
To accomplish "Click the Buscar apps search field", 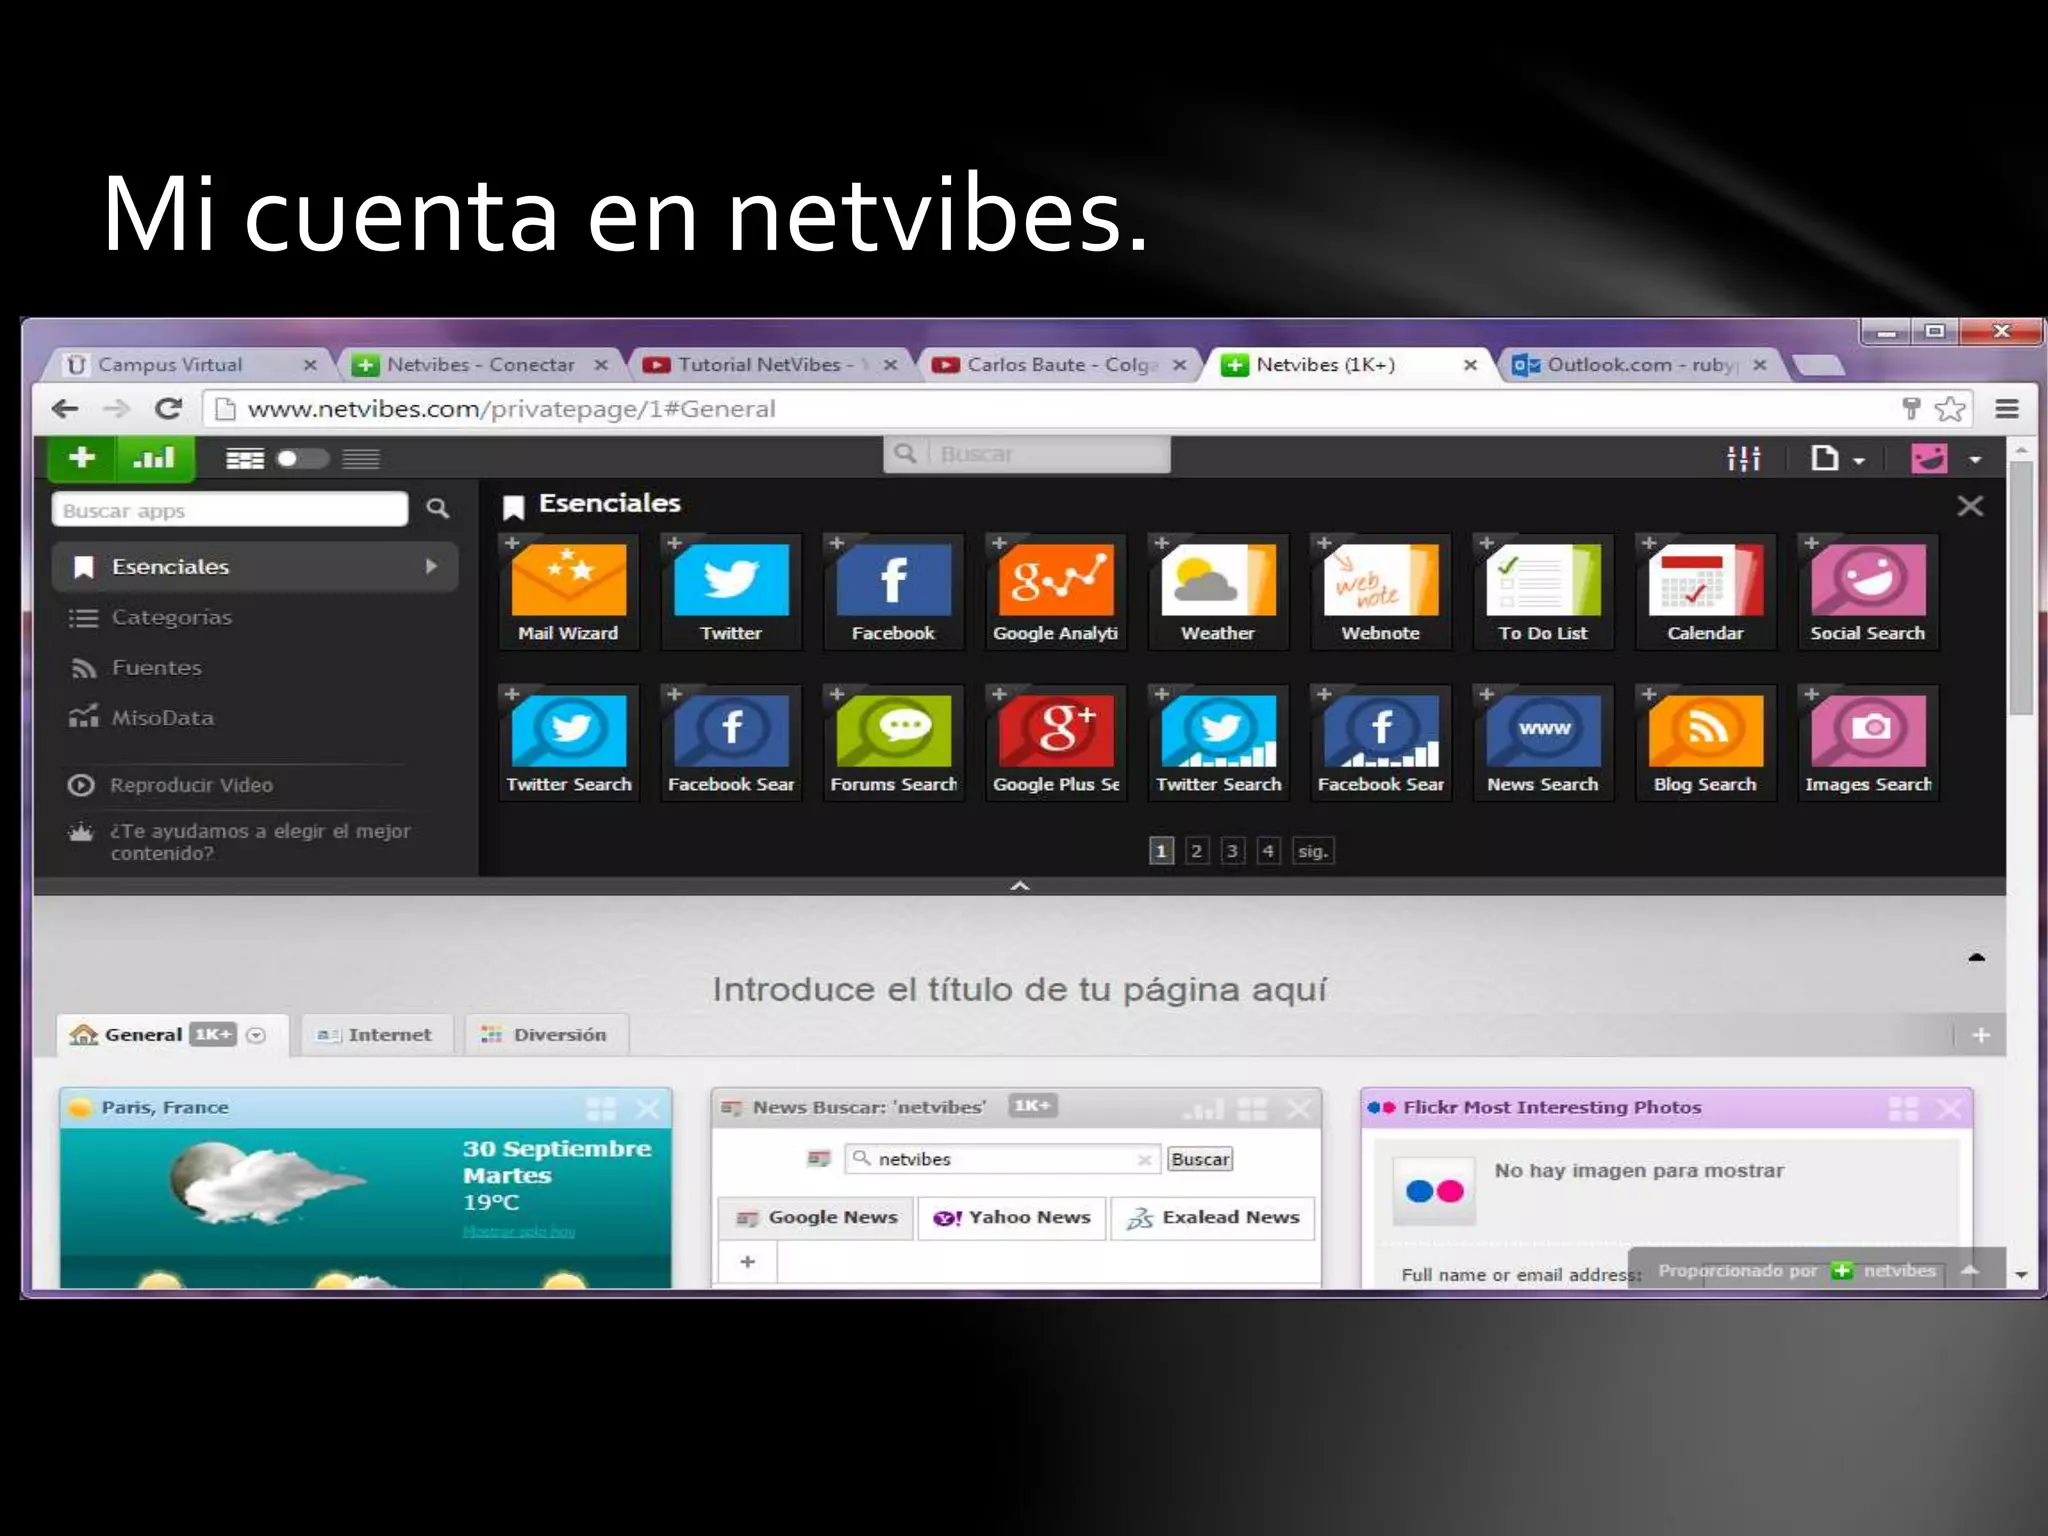I will point(230,510).
